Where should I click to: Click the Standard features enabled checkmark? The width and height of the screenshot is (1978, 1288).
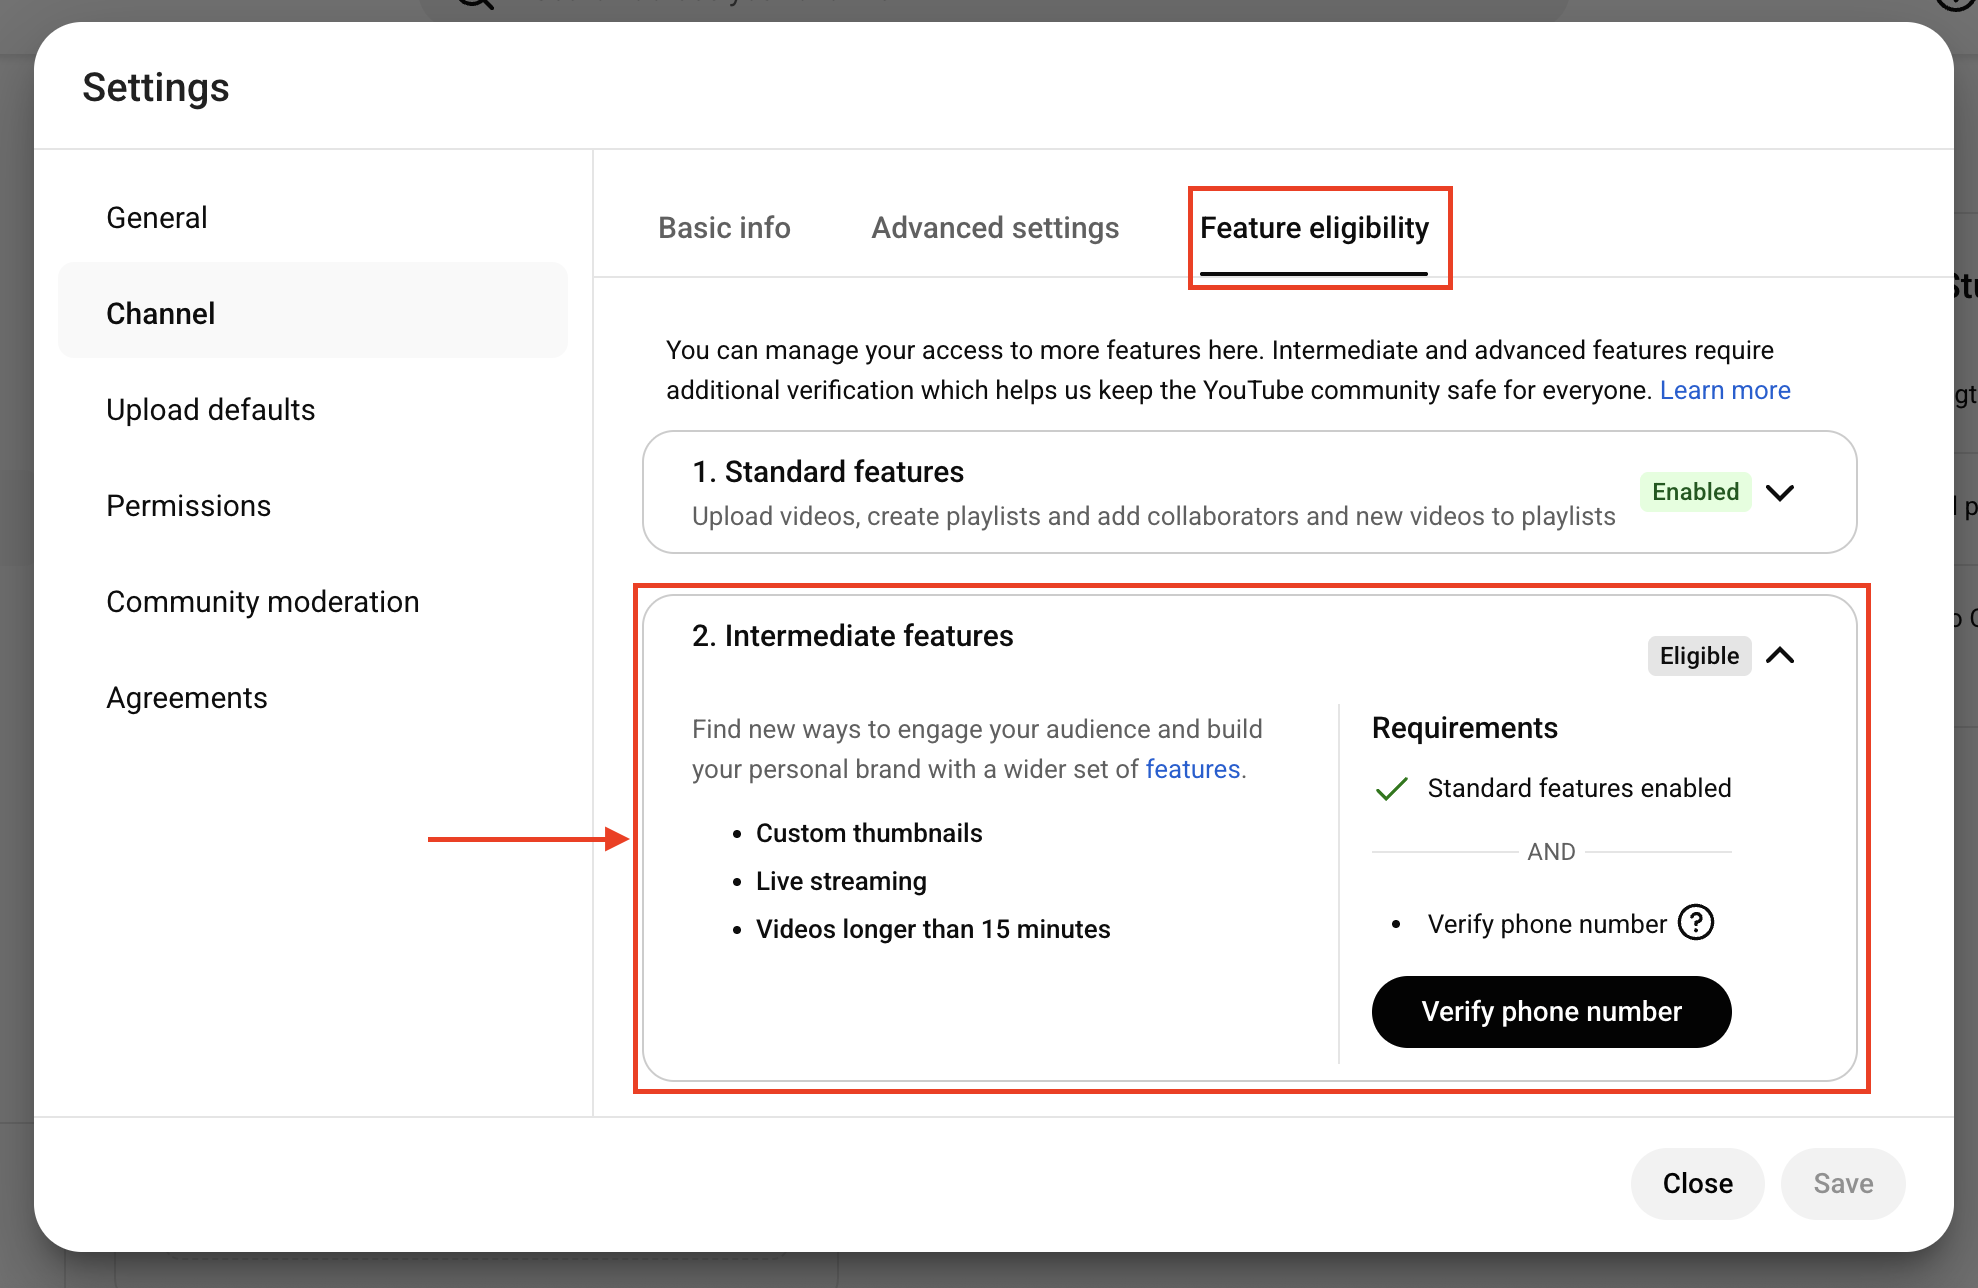pyautogui.click(x=1392, y=789)
